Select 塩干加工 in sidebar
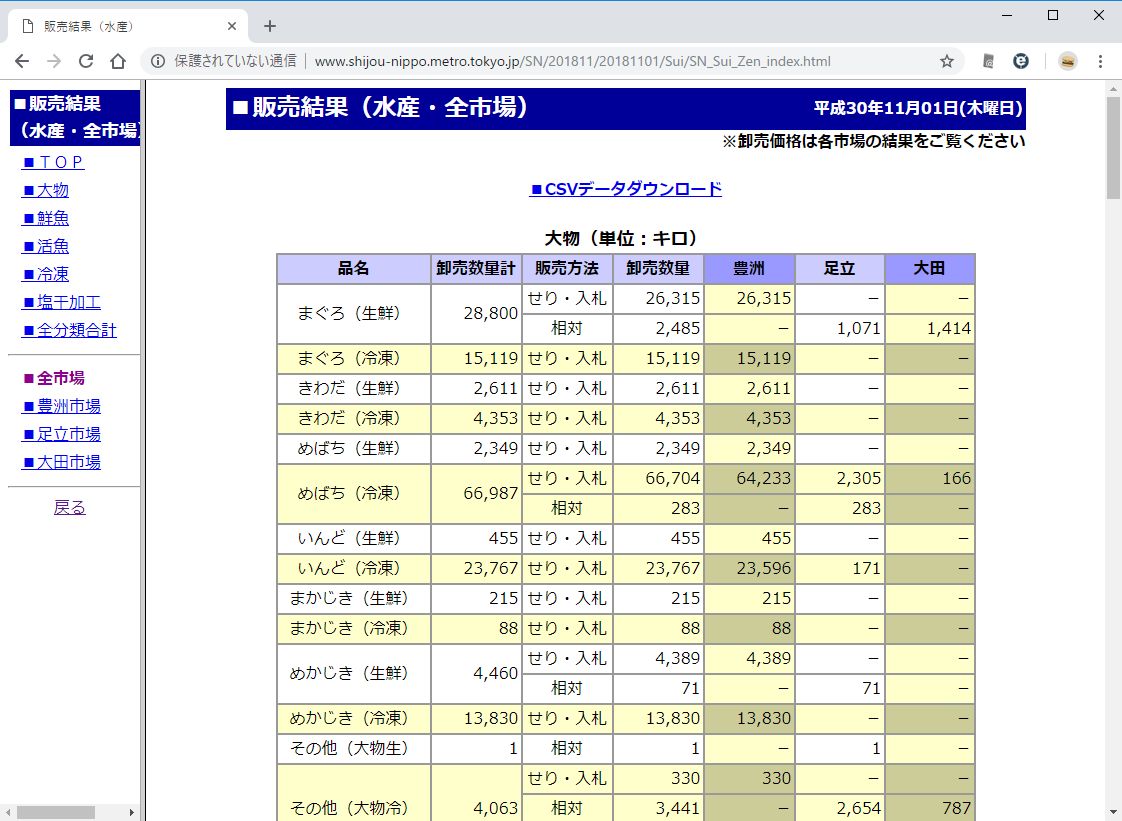This screenshot has width=1122, height=821. point(61,302)
